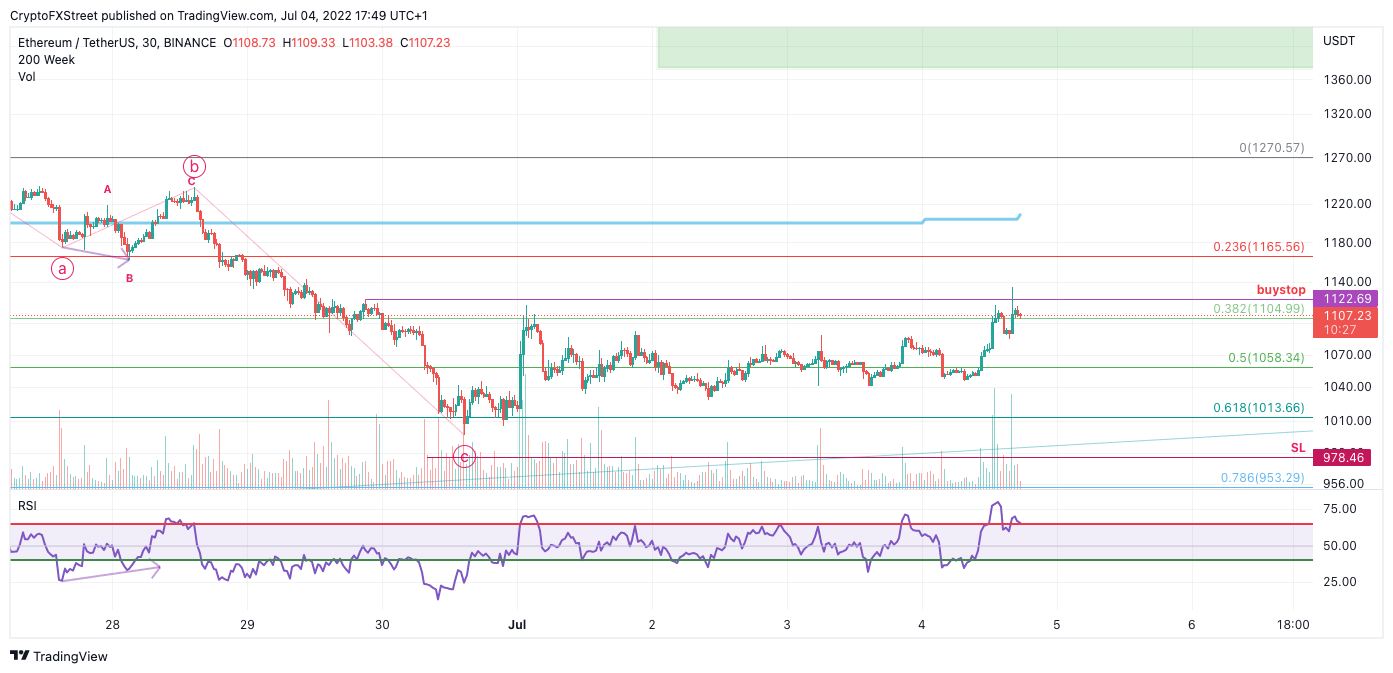Toggle the Vol indicator in the legend

(x=27, y=77)
